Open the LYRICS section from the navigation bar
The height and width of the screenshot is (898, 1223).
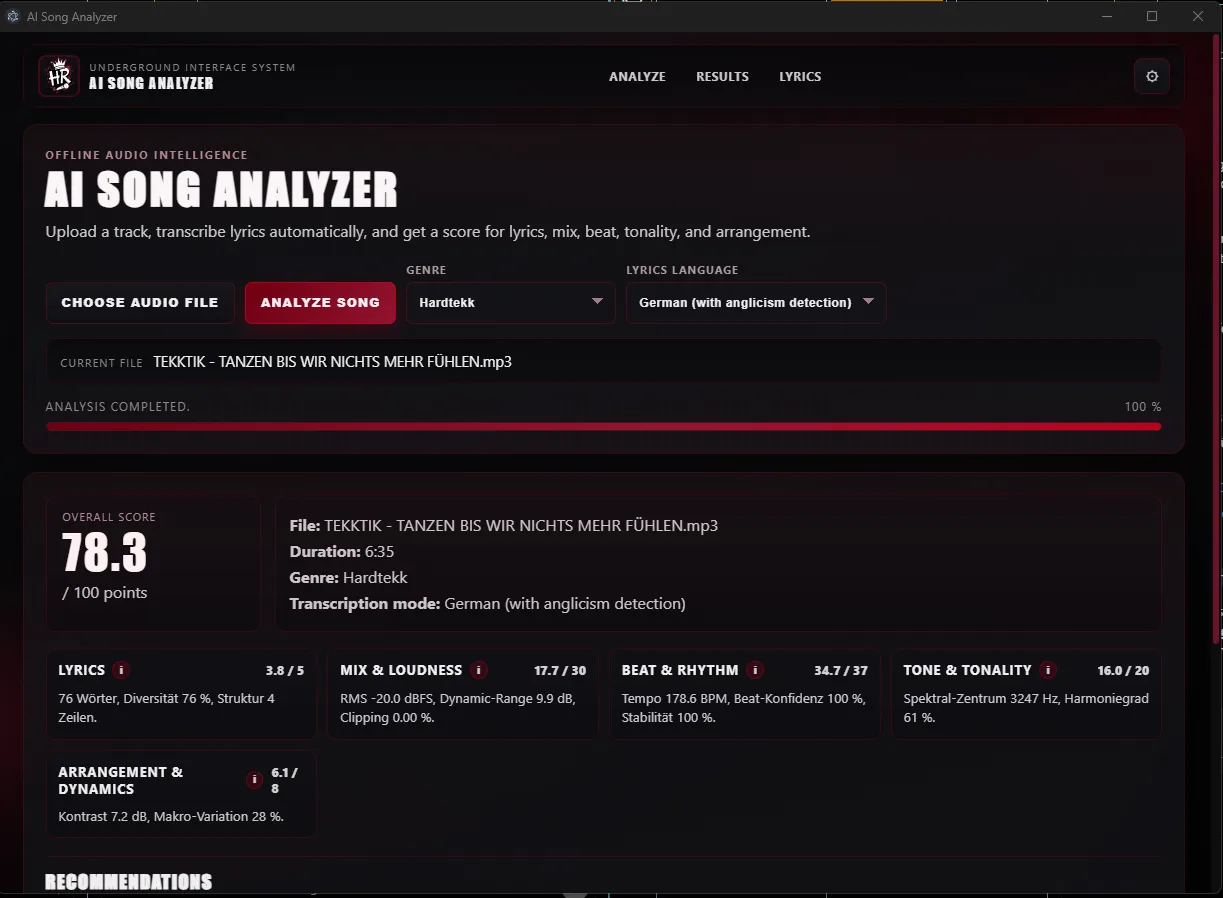click(800, 76)
